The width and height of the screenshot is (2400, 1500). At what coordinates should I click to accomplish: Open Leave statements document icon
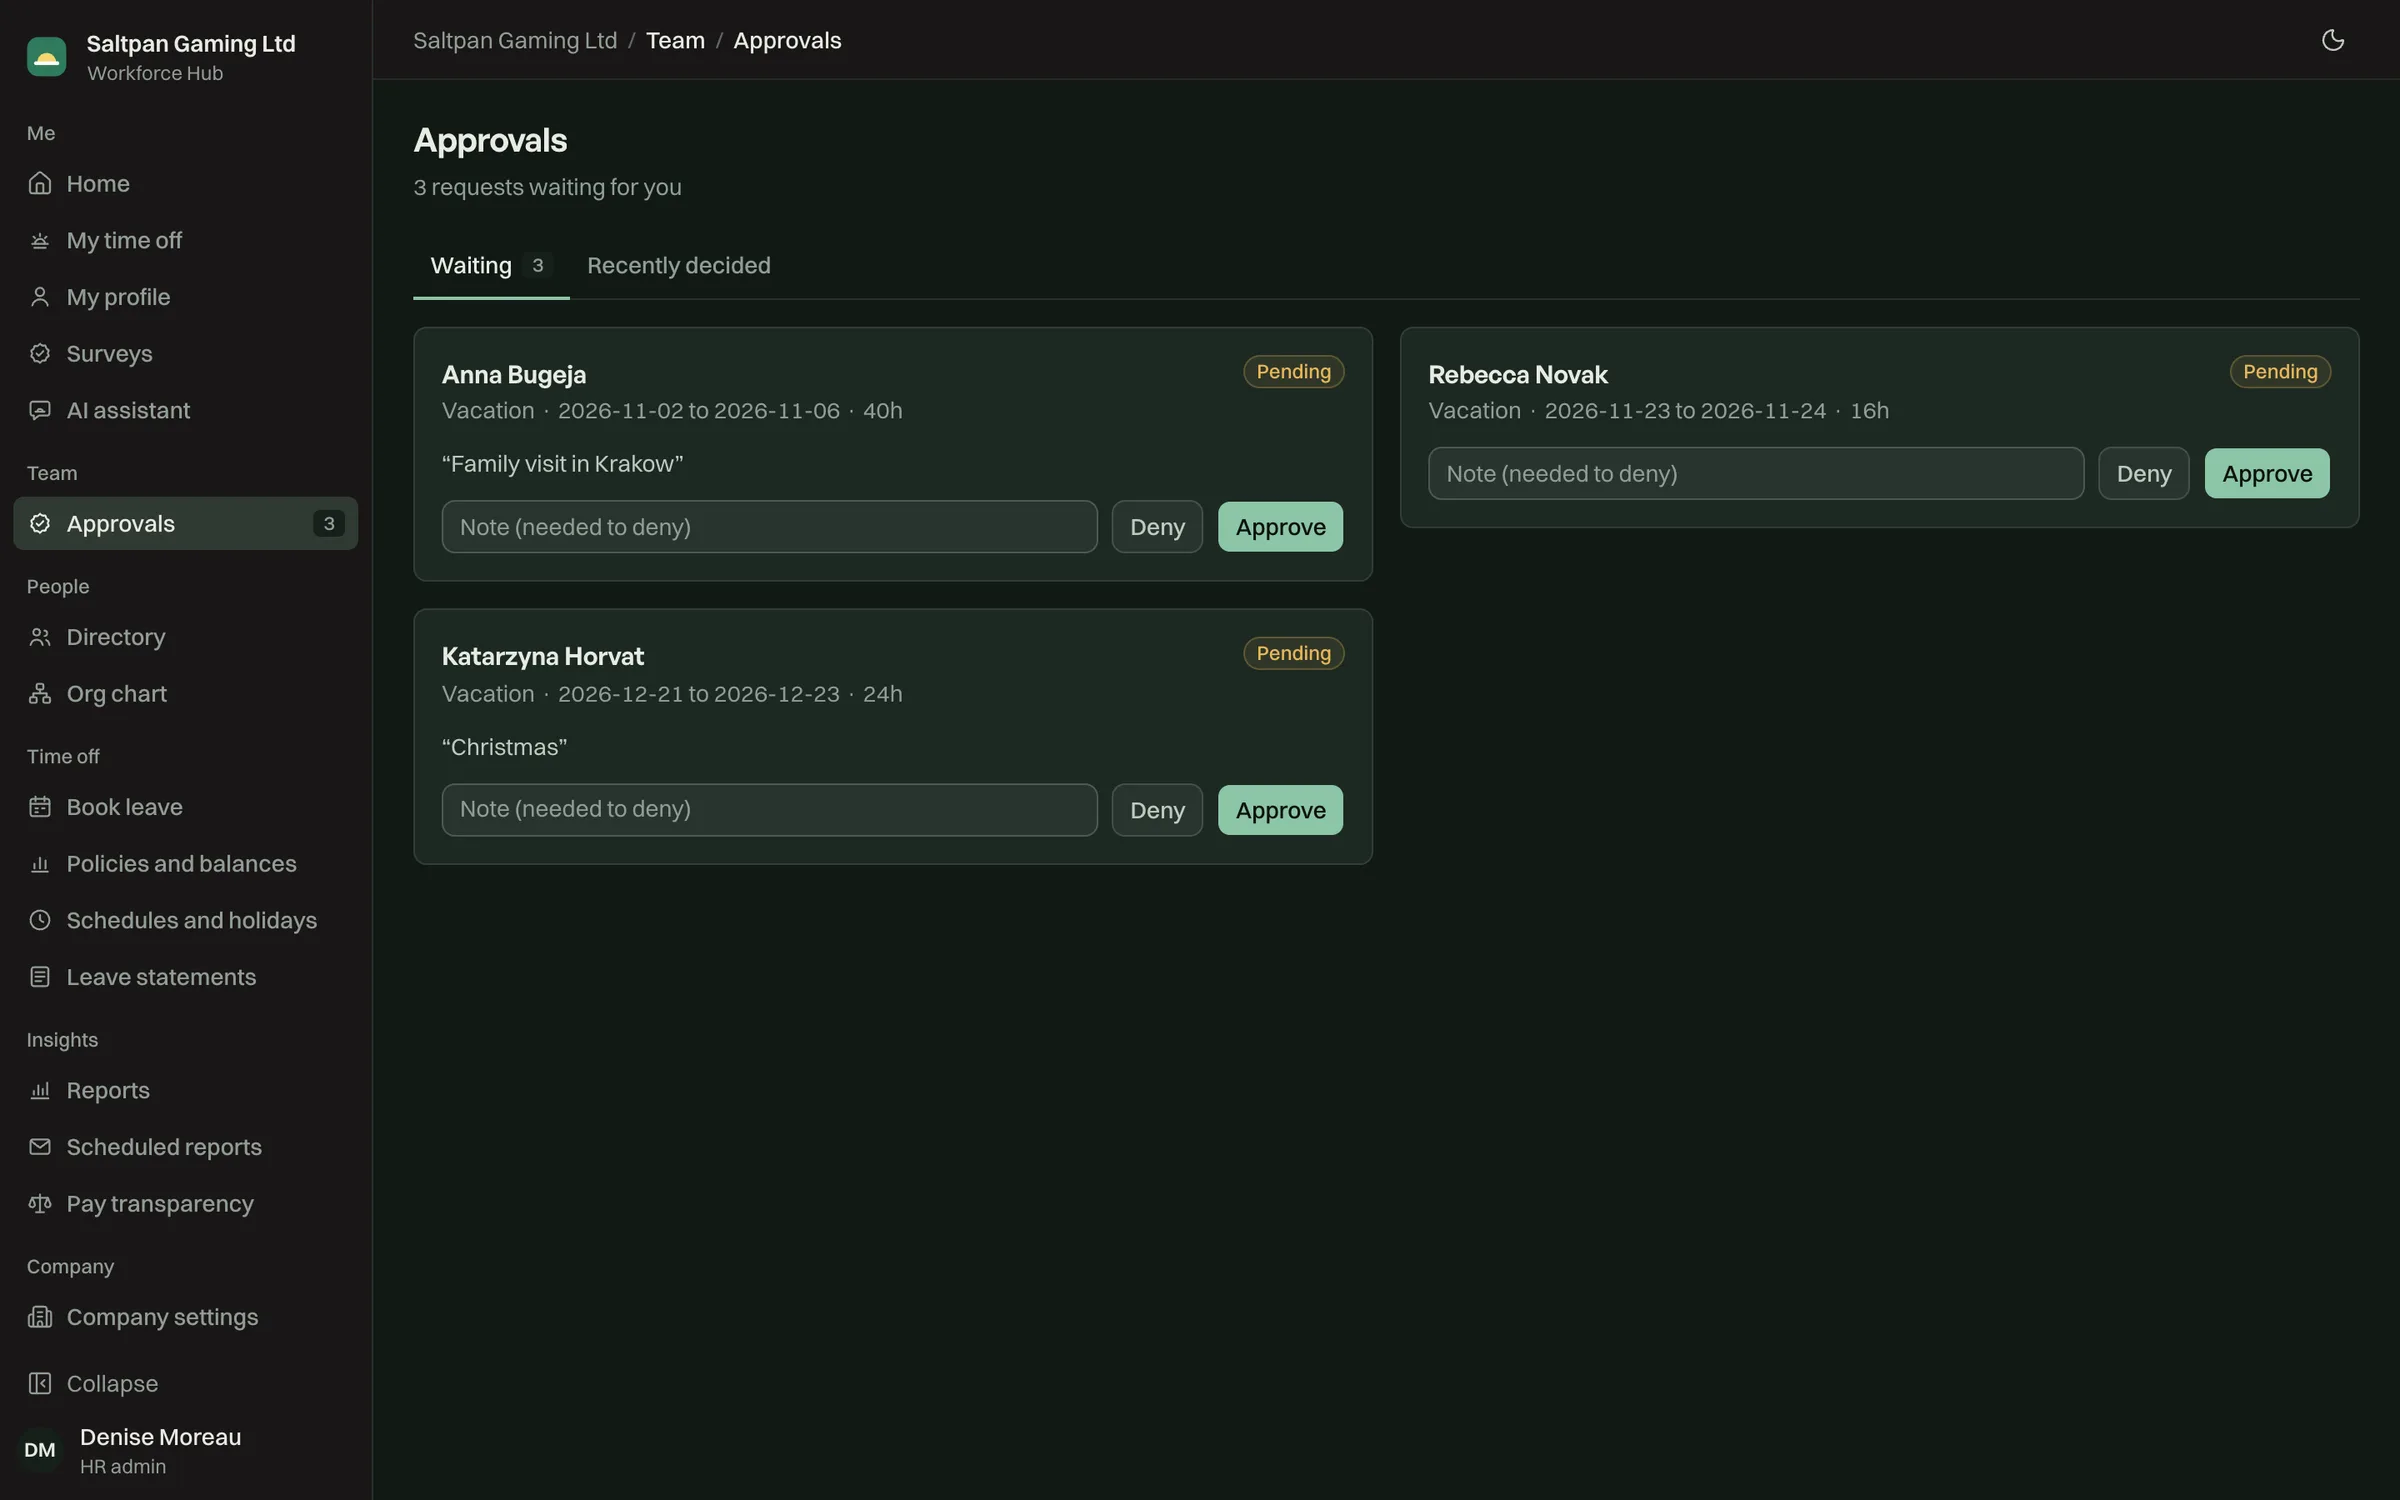coord(40,977)
